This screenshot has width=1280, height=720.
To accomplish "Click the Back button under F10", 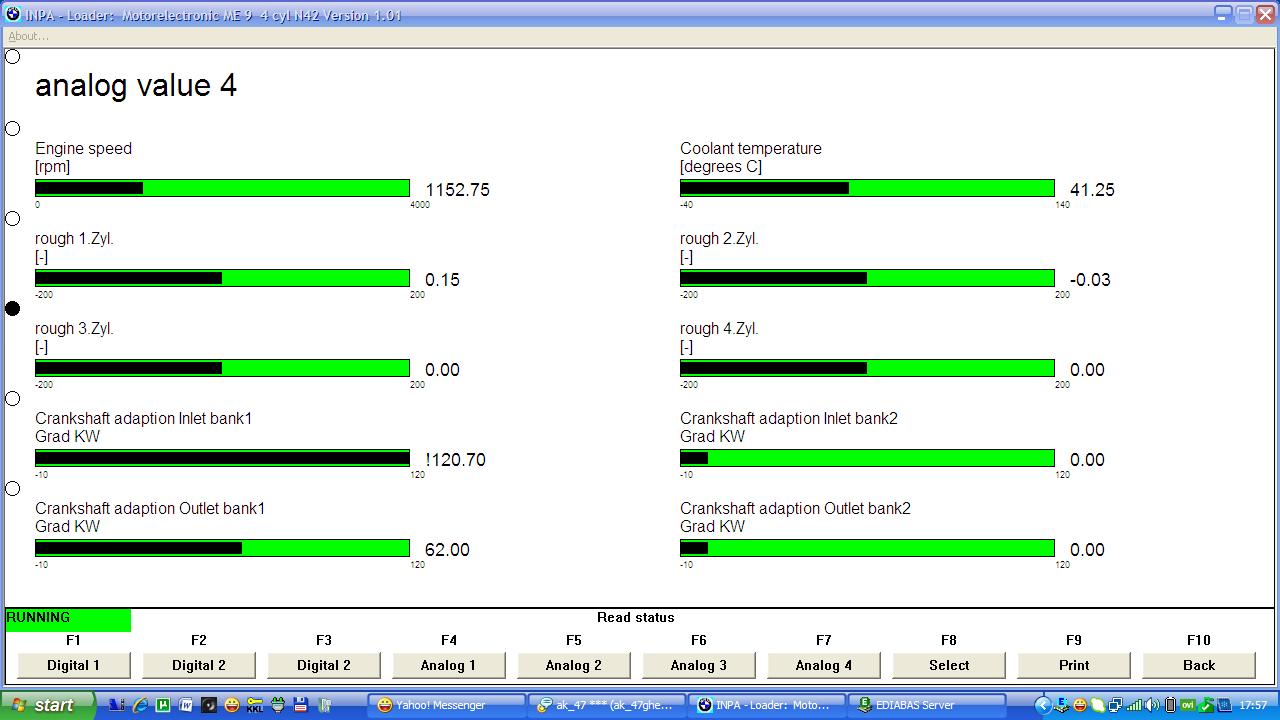I will tap(1198, 665).
